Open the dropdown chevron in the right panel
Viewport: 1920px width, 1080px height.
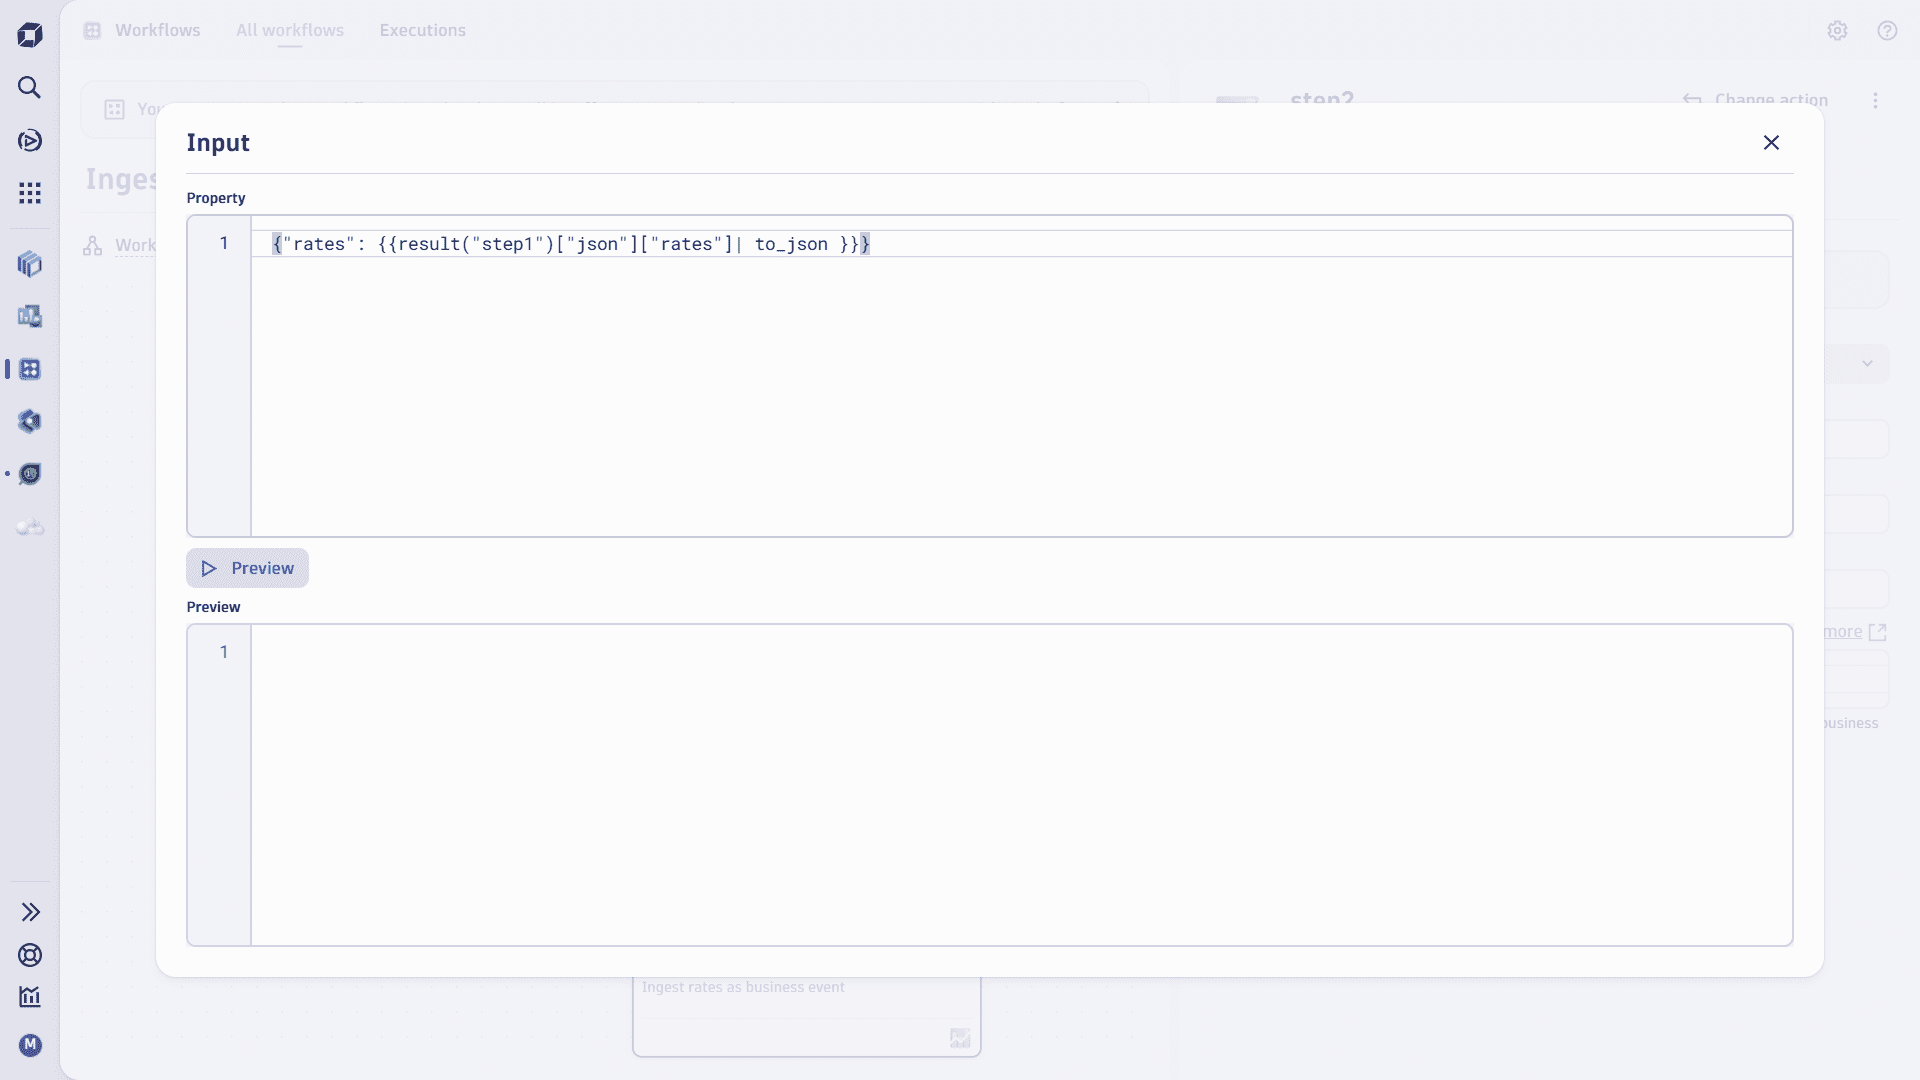1867,364
